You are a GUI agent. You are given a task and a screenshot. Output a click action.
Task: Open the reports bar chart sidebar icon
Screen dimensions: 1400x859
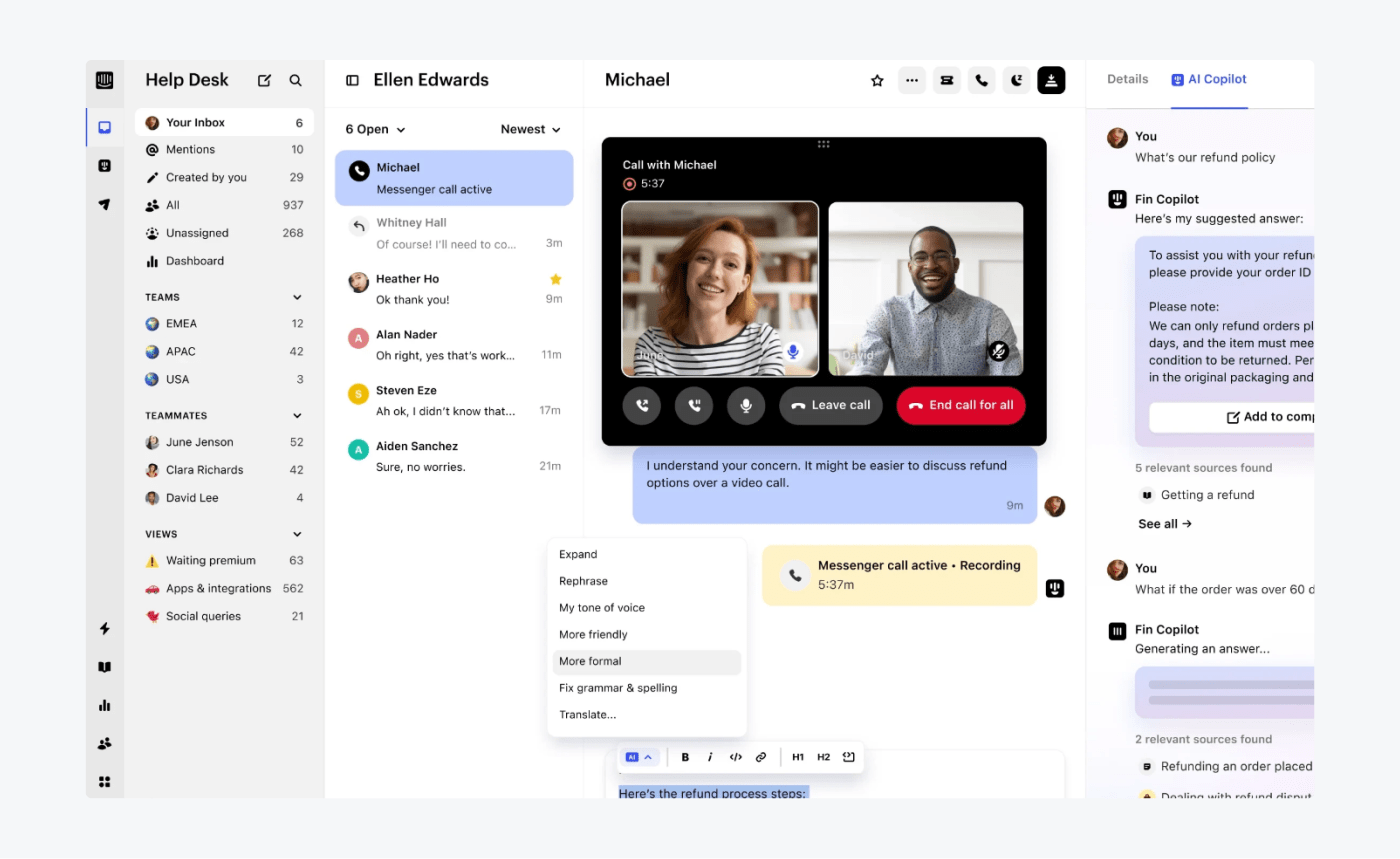point(105,705)
